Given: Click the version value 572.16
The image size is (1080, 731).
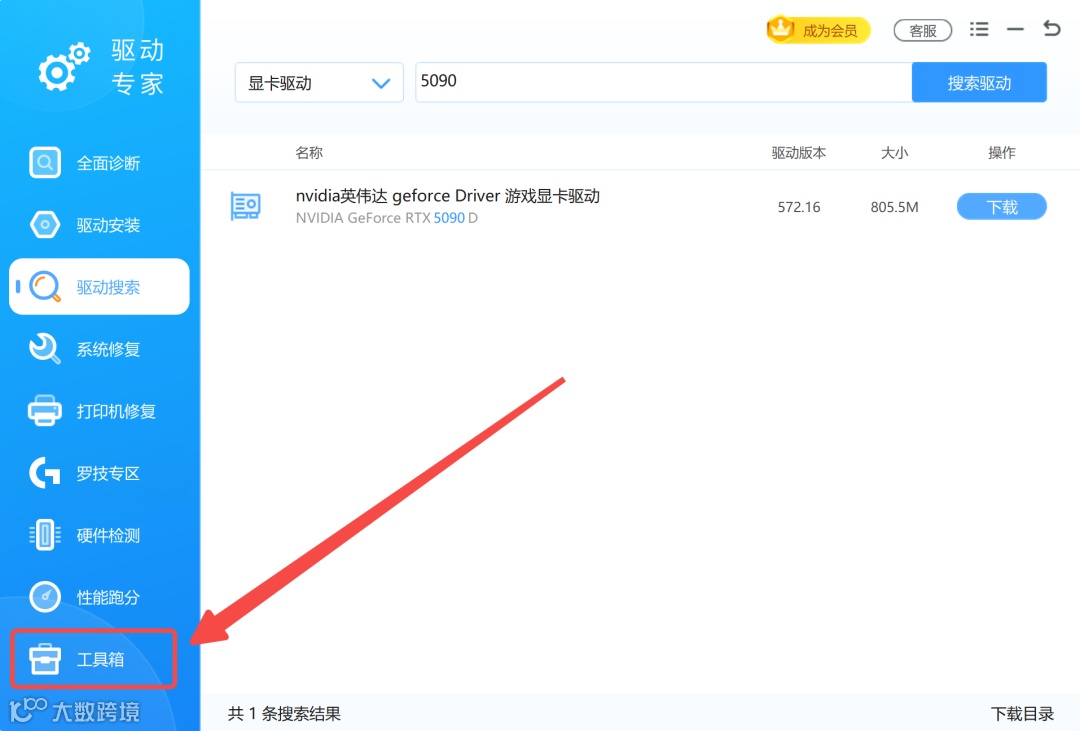Looking at the screenshot, I should (799, 207).
